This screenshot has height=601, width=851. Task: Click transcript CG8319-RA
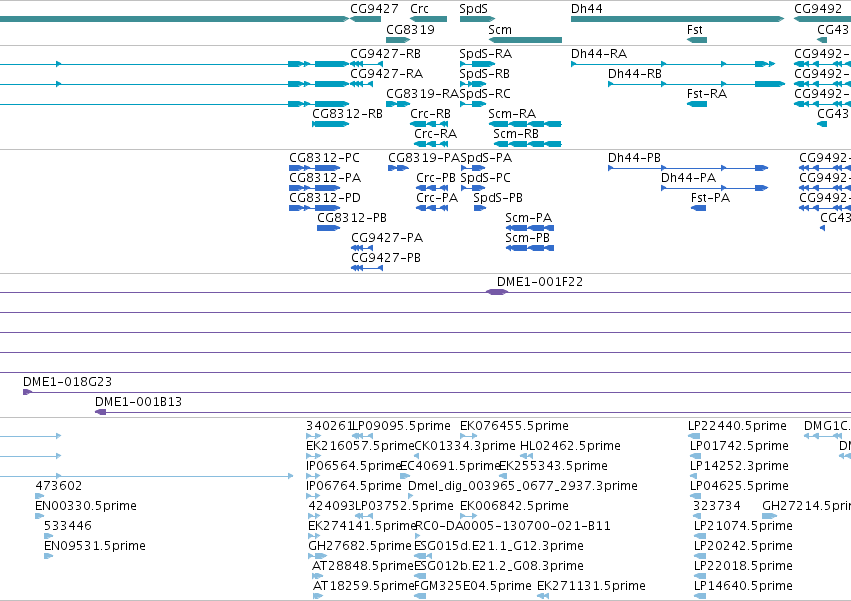click(398, 104)
